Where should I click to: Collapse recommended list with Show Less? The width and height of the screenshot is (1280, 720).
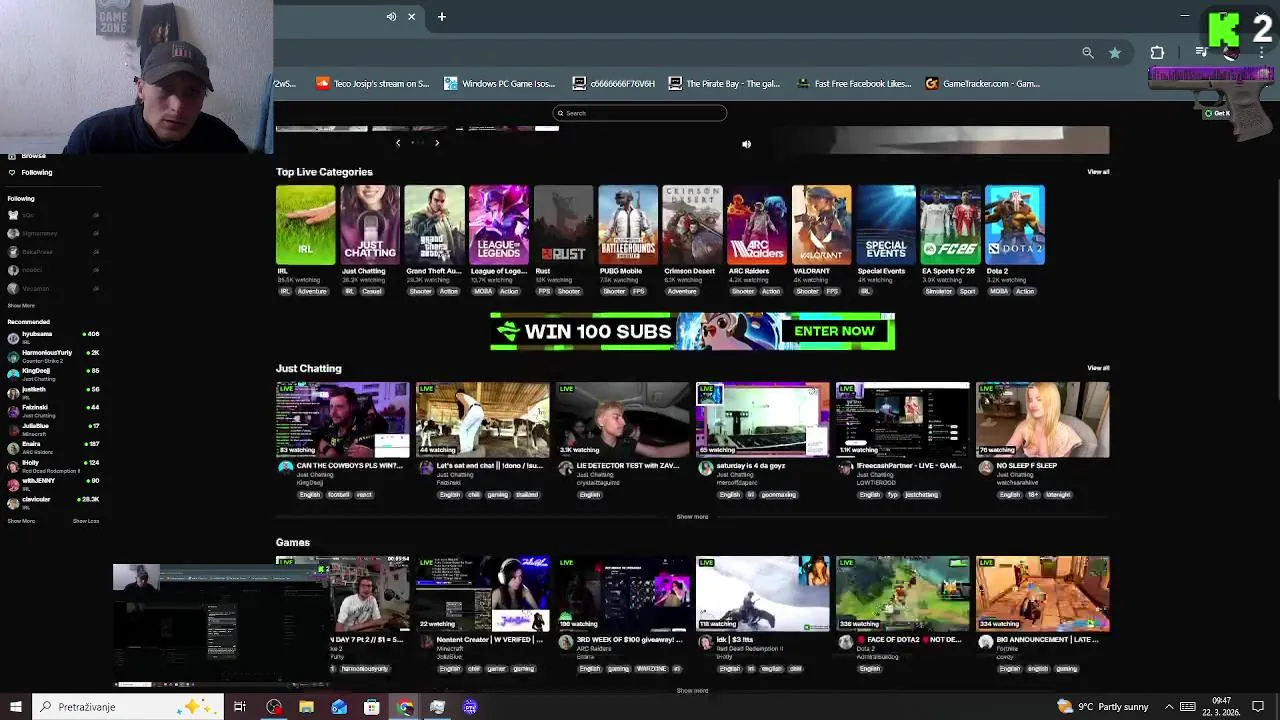point(86,521)
